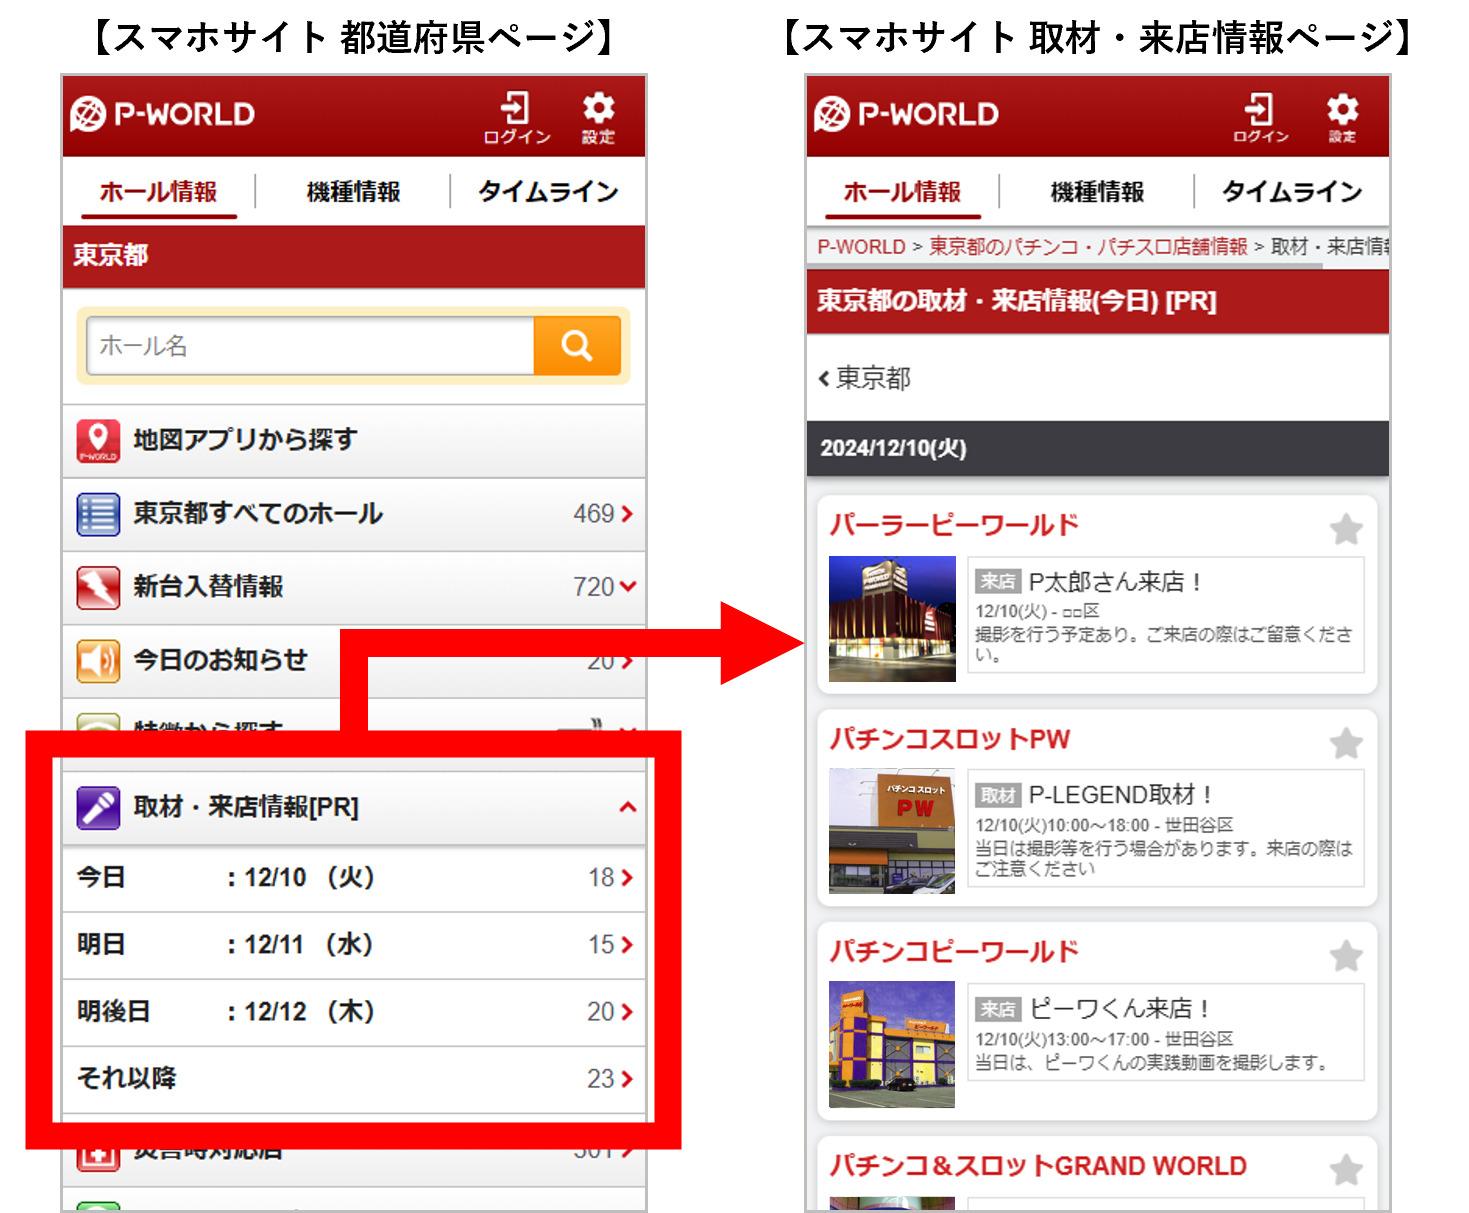This screenshot has height=1213, width=1469.
Task: Click the new machine replacement icon
Action: coord(98,587)
